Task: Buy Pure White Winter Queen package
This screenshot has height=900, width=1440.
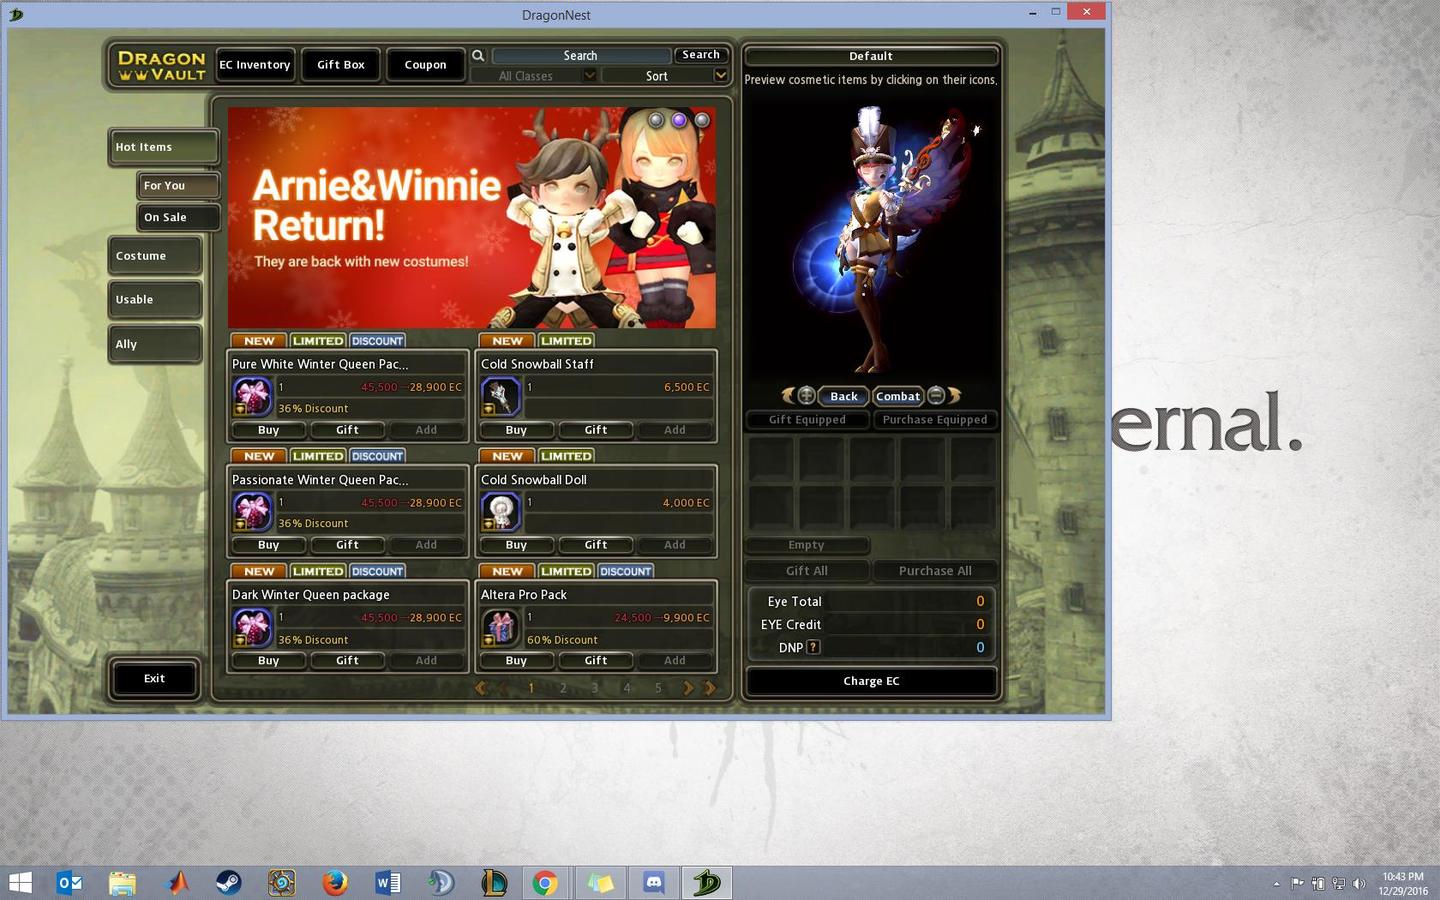Action: pyautogui.click(x=268, y=430)
